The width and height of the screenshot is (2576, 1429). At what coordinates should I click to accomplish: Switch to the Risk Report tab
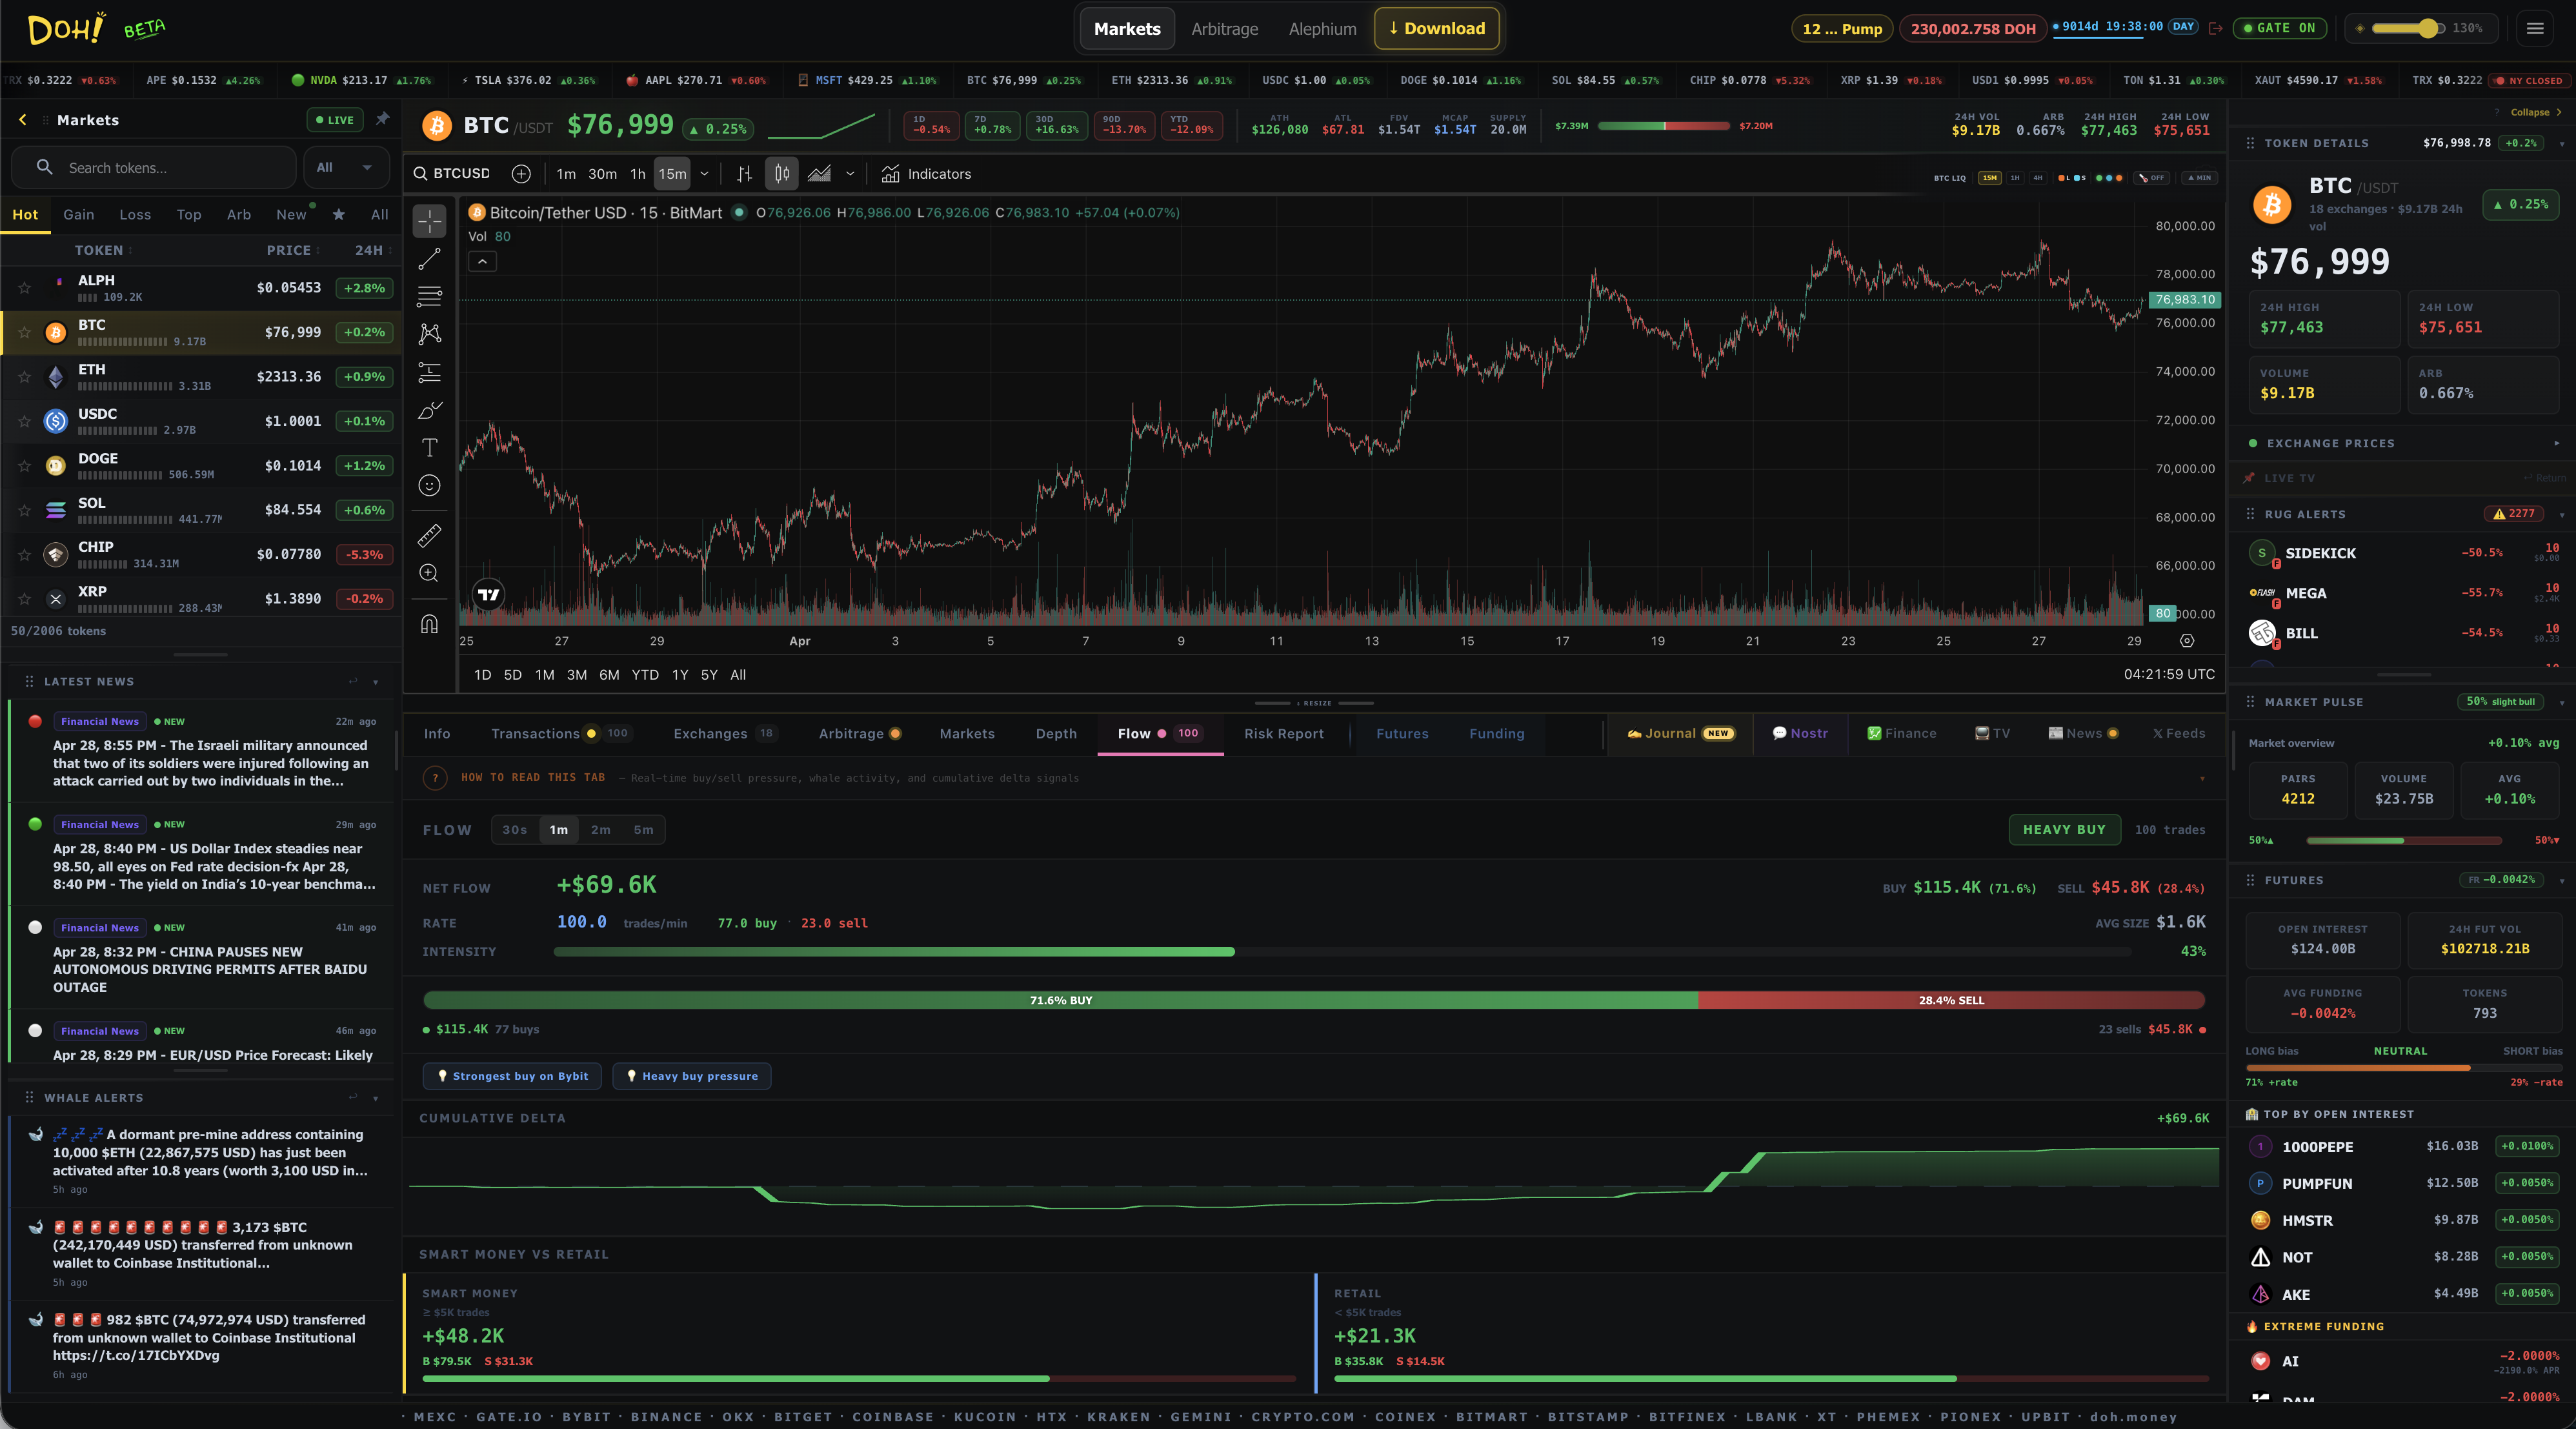tap(1283, 734)
